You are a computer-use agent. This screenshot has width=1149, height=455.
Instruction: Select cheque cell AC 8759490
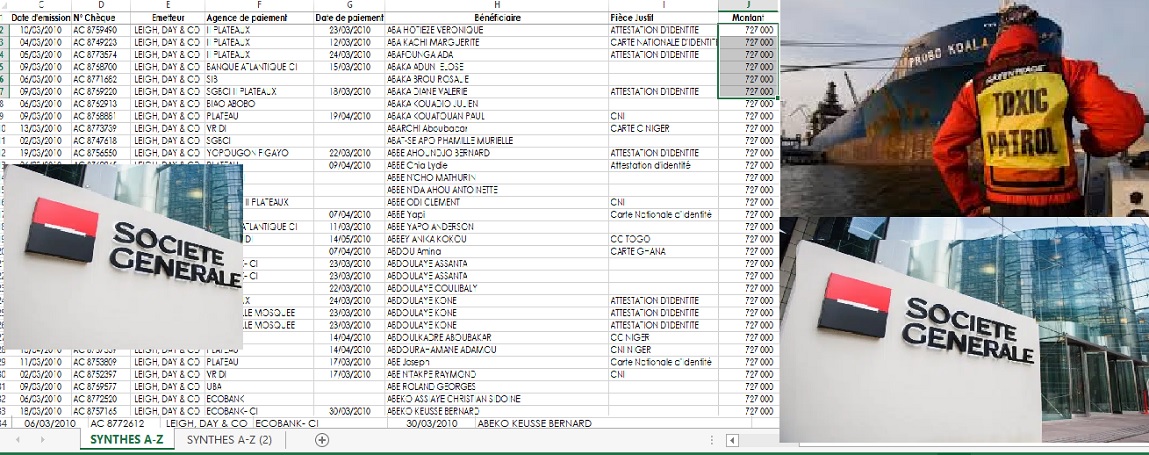(x=101, y=30)
